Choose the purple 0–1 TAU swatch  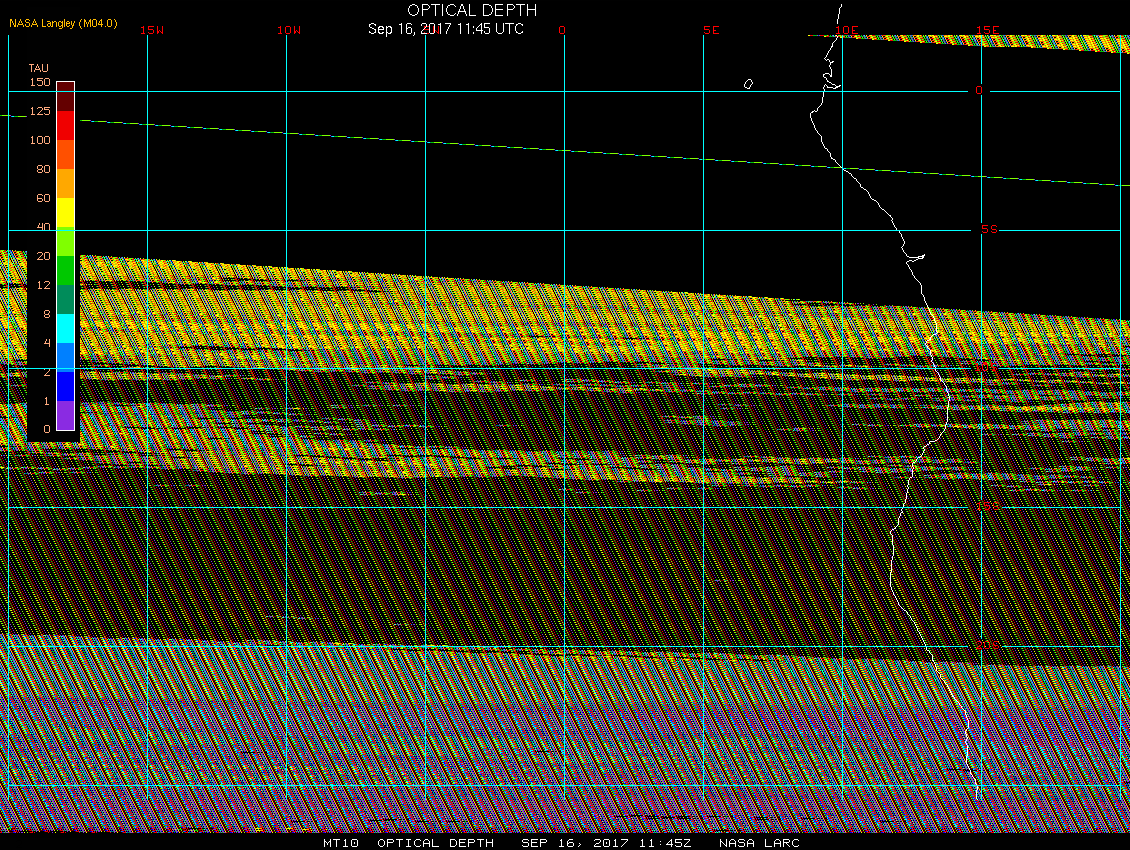(65, 416)
